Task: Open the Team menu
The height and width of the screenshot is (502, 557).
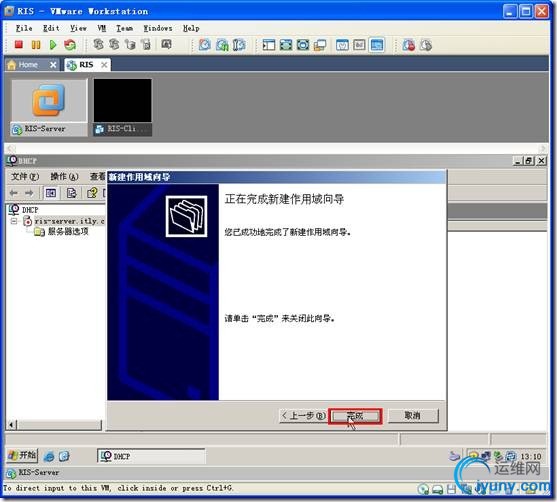Action: pos(125,28)
